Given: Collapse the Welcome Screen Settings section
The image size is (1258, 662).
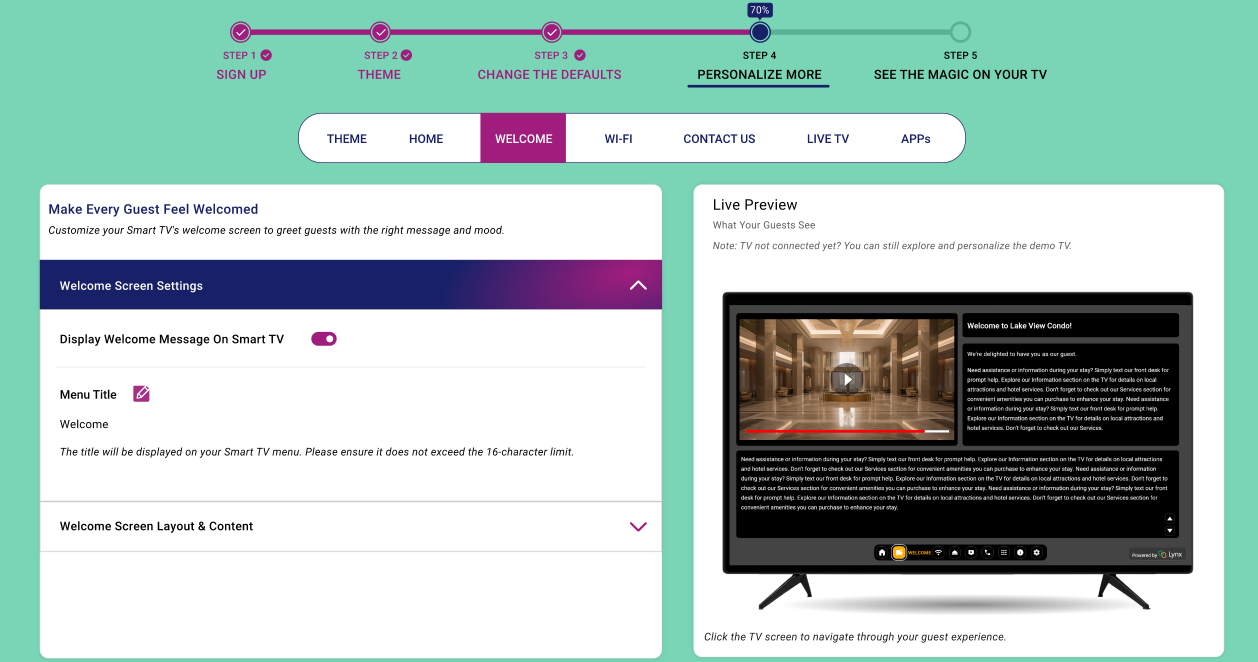Looking at the screenshot, I should (x=638, y=285).
